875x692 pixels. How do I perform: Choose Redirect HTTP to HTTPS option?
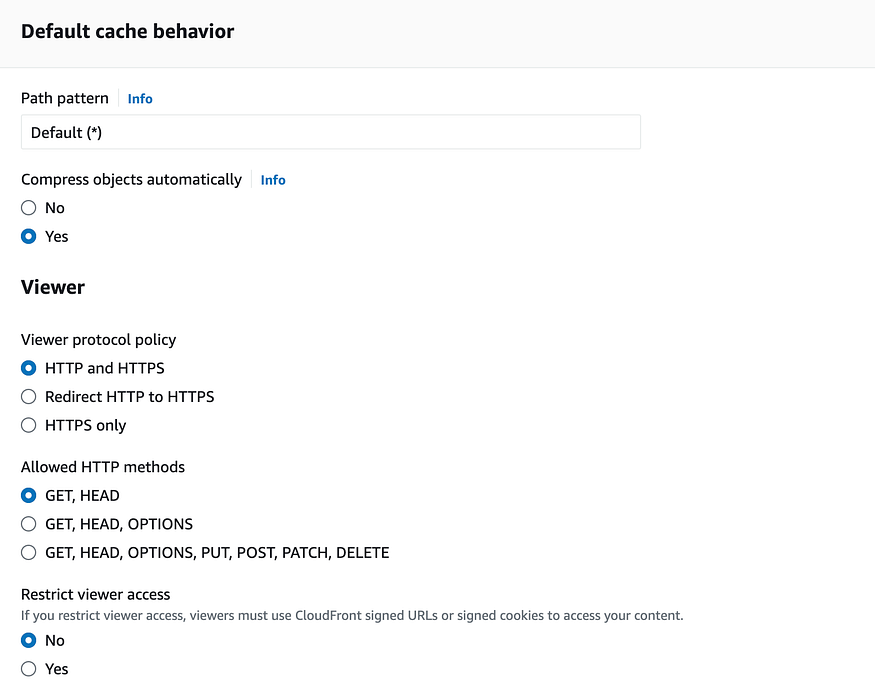(29, 397)
